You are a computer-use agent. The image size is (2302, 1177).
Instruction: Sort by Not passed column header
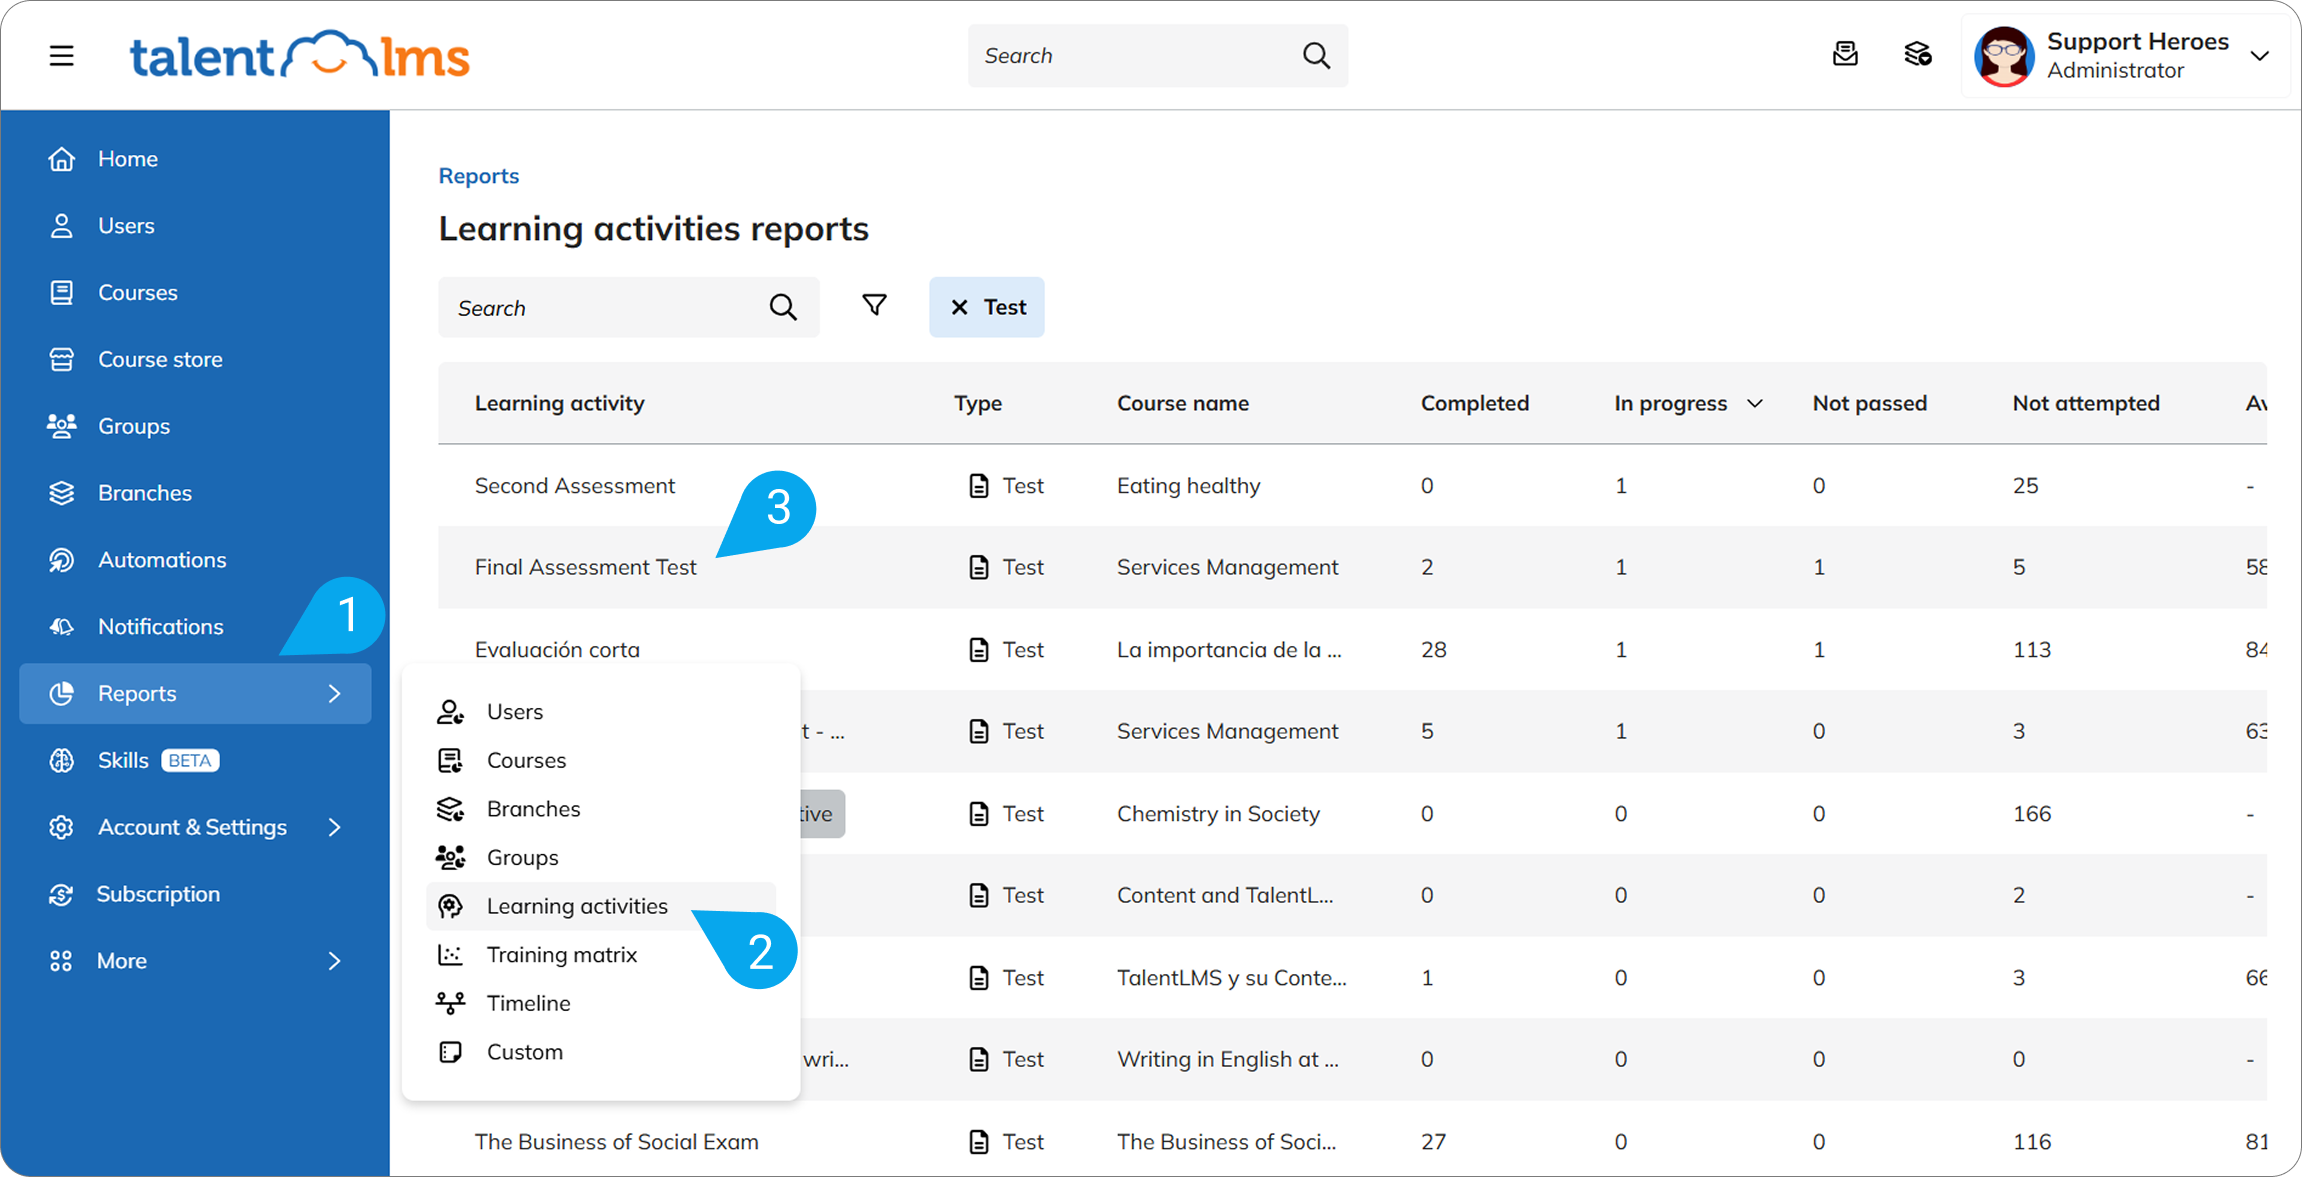pyautogui.click(x=1870, y=403)
